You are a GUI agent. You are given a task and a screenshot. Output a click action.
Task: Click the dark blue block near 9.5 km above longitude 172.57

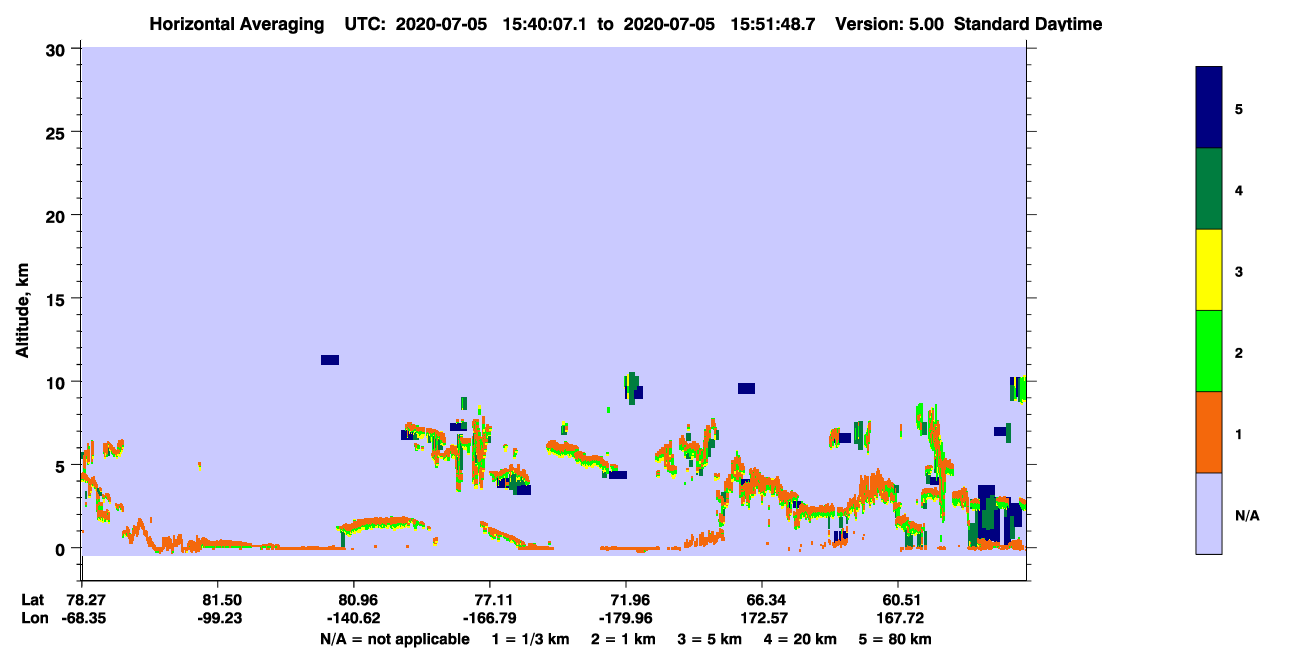746,388
